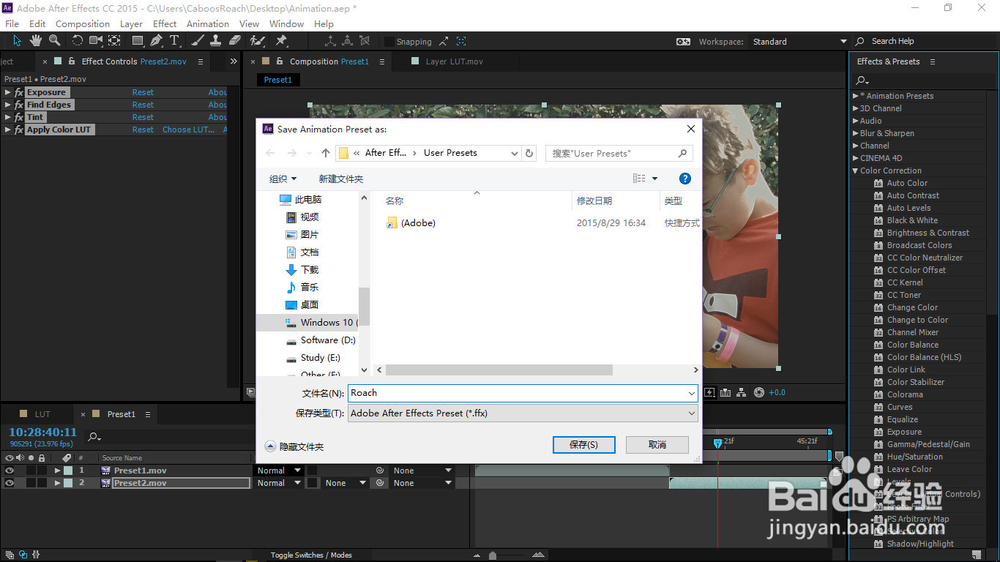The image size is (1000, 562).
Task: Click the Cancel (取消) button
Action: [x=657, y=445]
